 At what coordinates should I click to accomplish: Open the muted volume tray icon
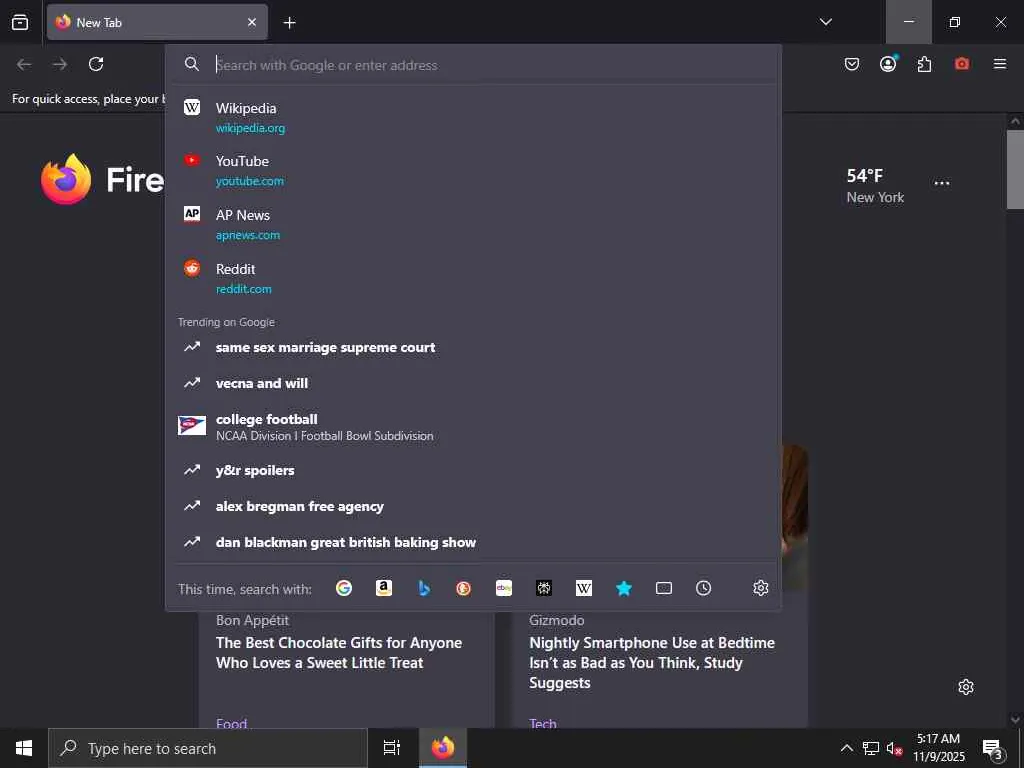(894, 748)
